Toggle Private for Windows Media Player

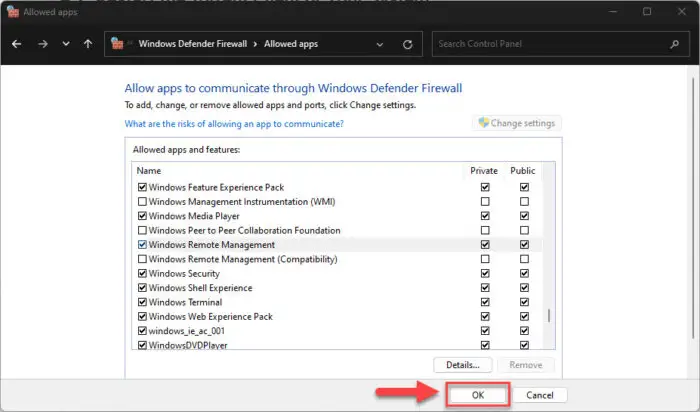click(x=485, y=216)
